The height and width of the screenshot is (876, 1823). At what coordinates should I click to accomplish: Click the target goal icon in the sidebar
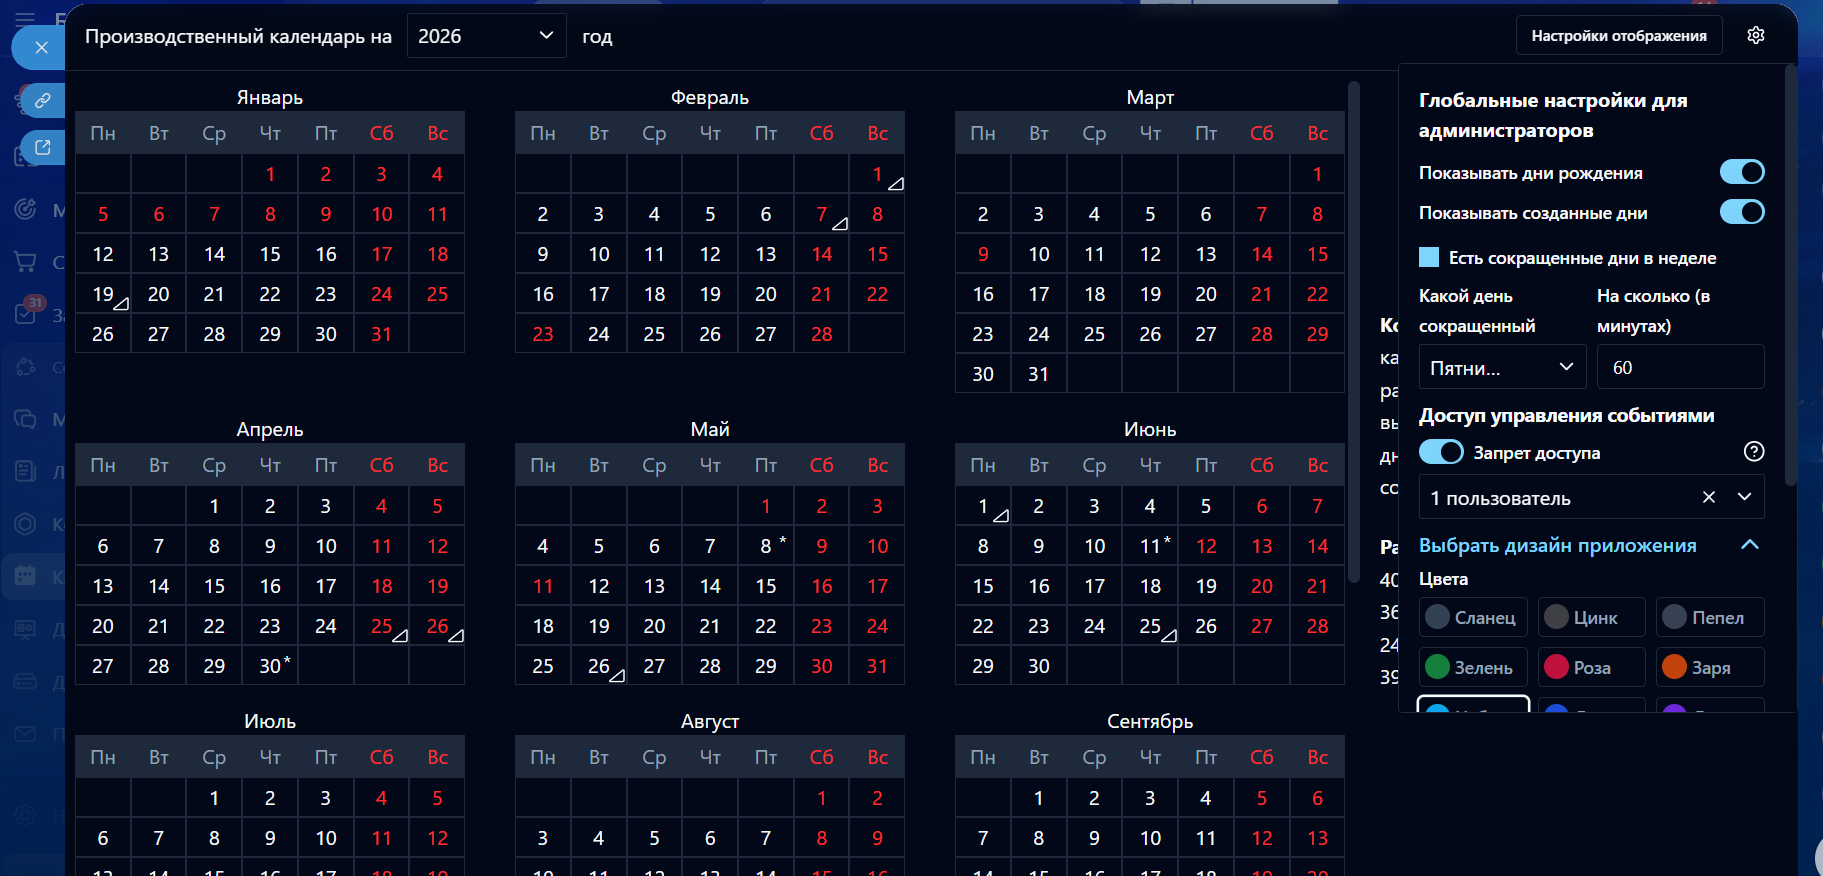tap(25, 209)
